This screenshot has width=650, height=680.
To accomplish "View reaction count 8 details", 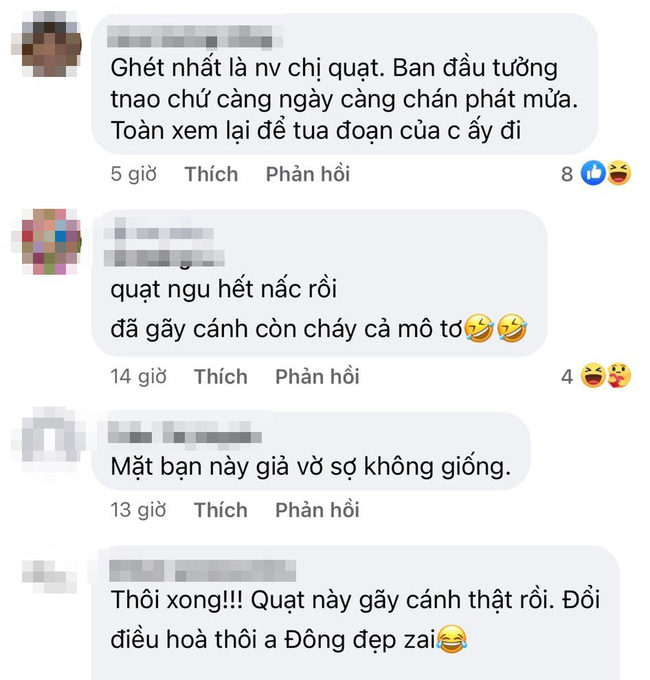I will pyautogui.click(x=567, y=174).
